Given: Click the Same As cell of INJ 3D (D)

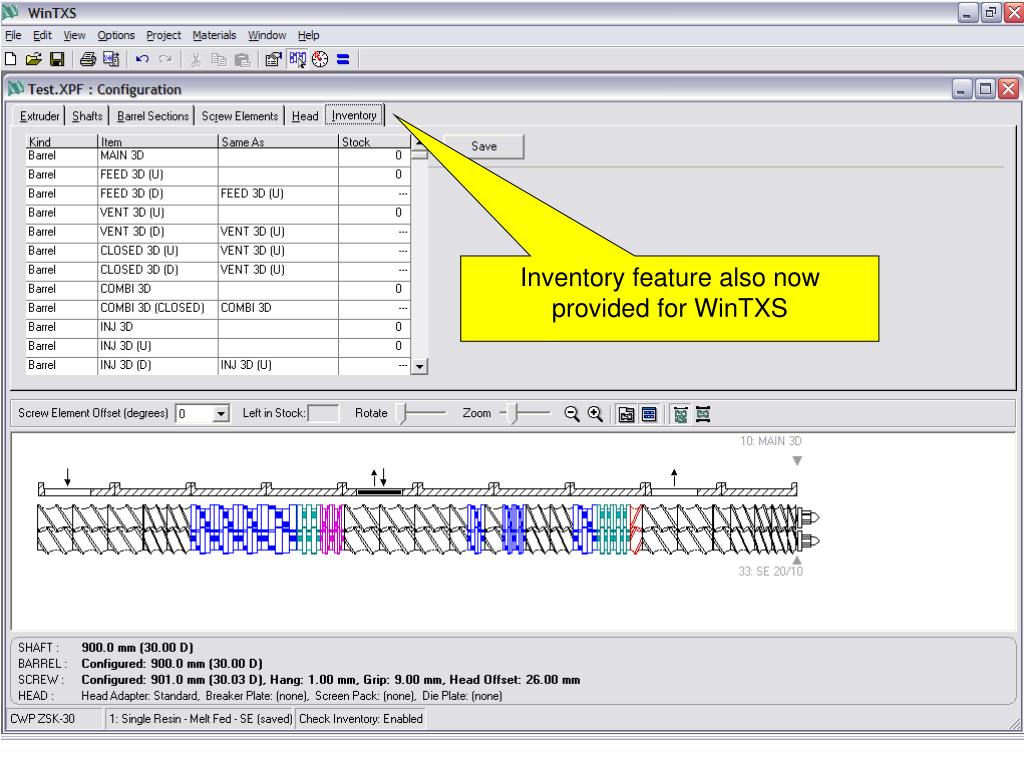Looking at the screenshot, I should [x=278, y=365].
